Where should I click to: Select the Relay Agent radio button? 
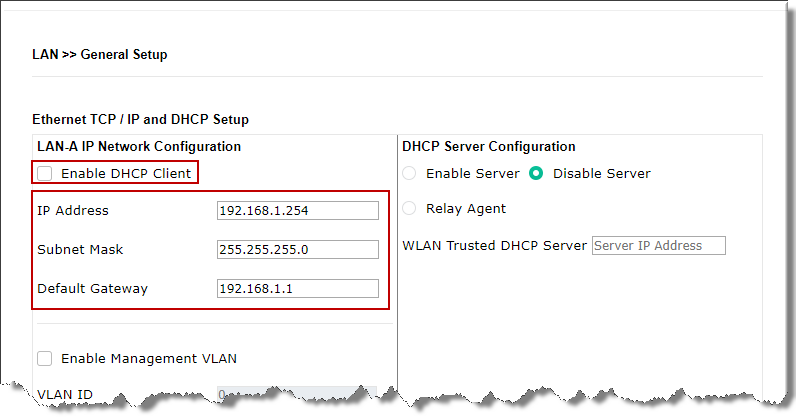coord(410,209)
